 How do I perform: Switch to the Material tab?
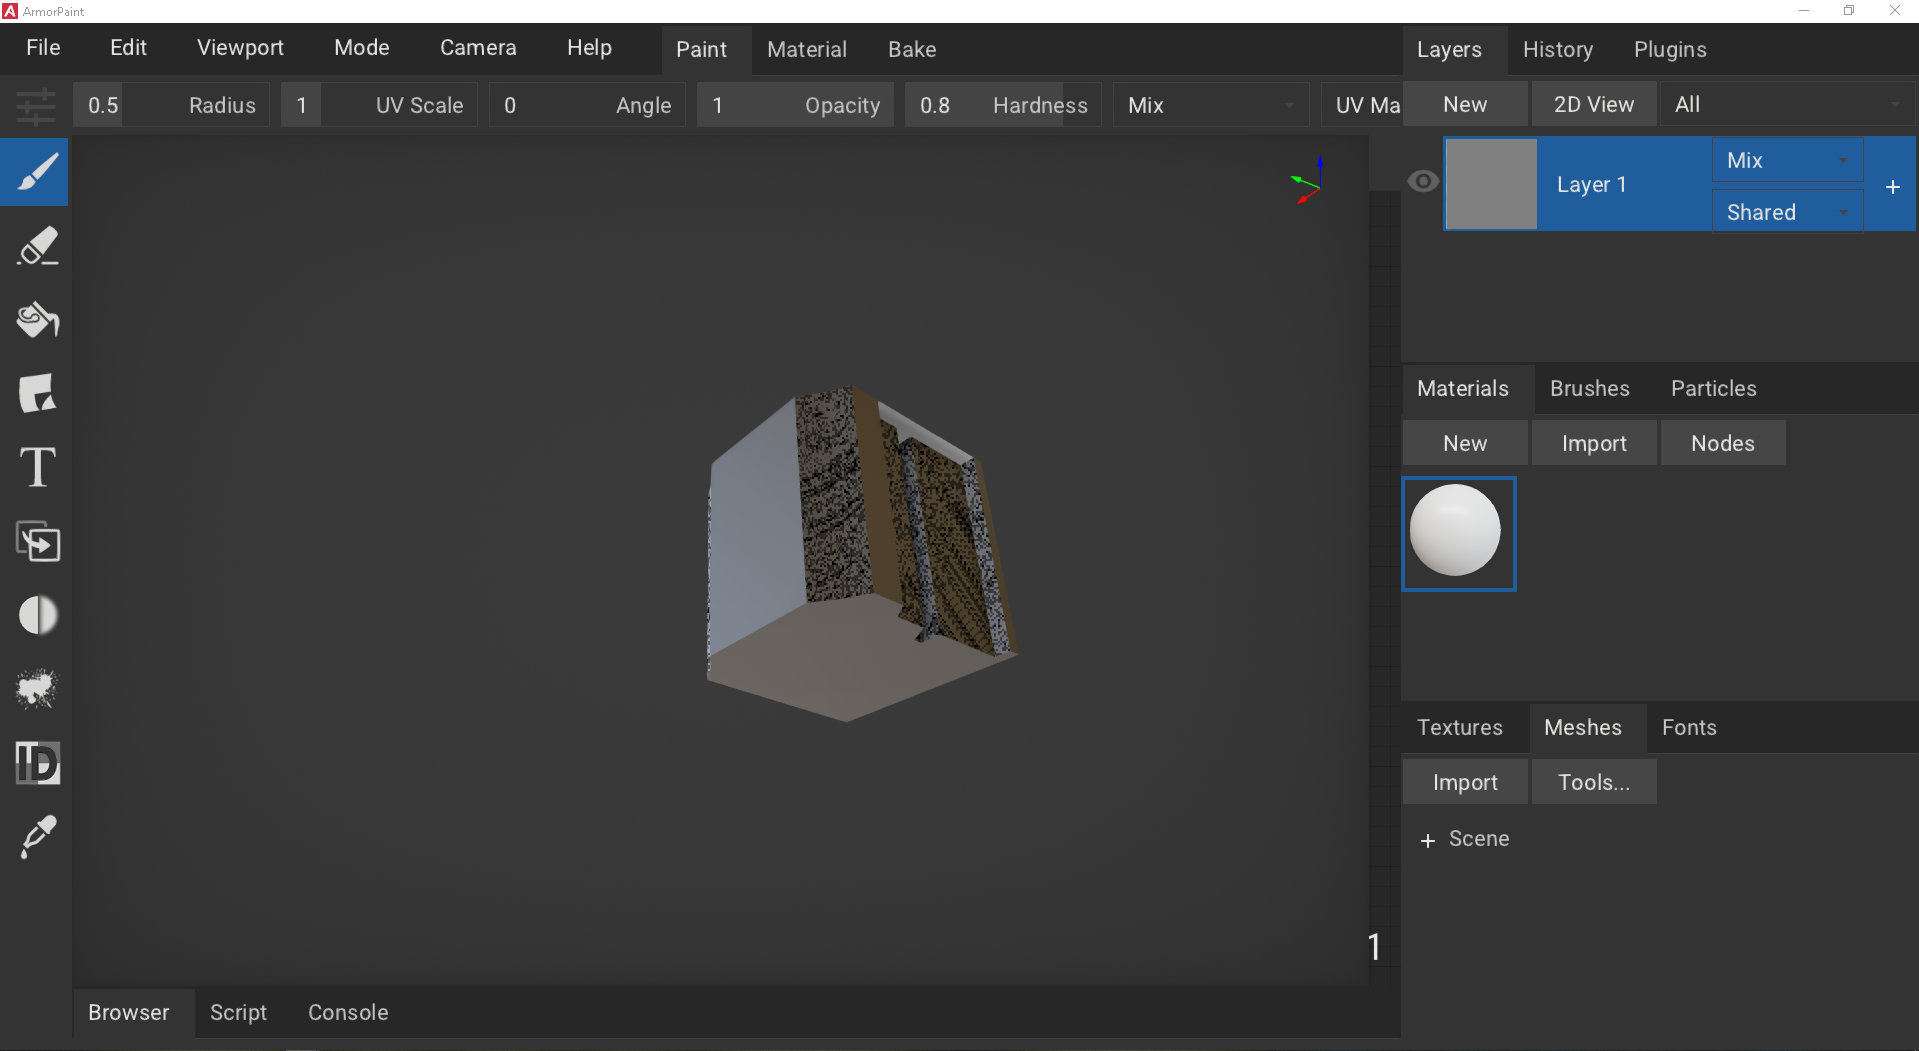pos(806,49)
